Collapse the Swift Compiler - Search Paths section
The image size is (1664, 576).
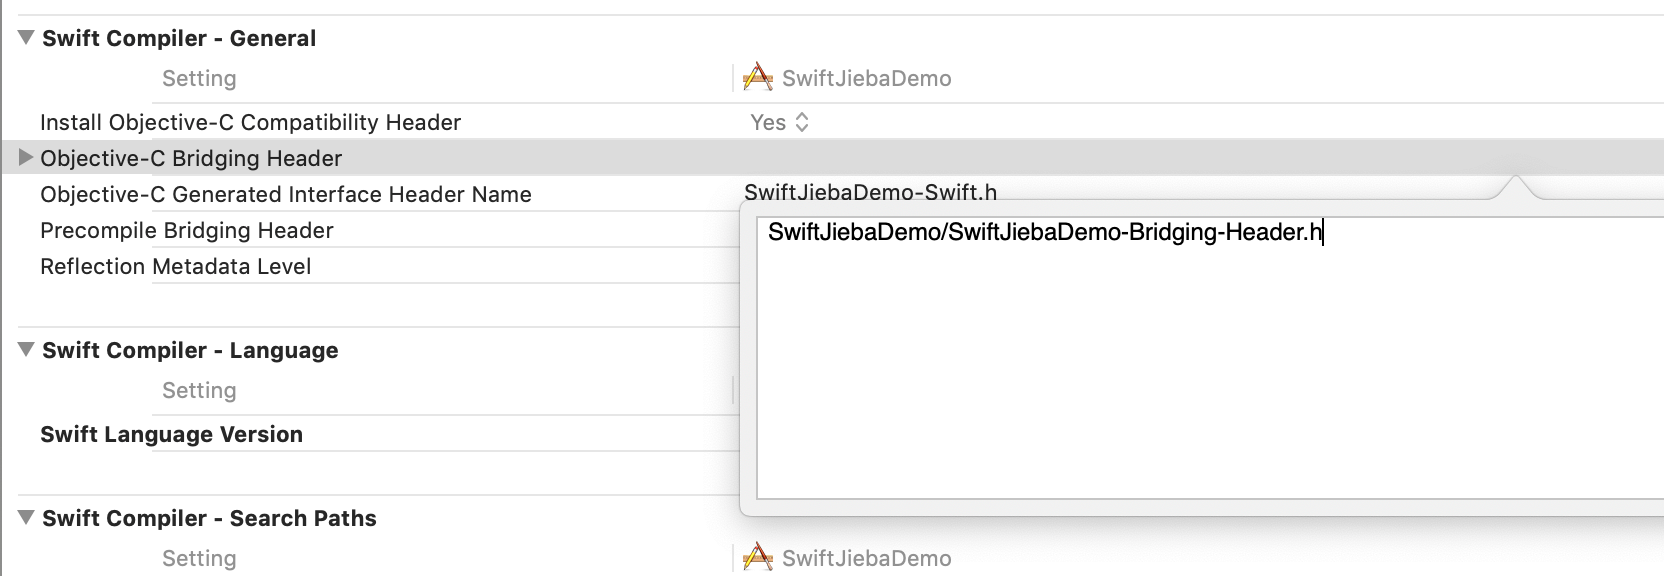coord(27,518)
